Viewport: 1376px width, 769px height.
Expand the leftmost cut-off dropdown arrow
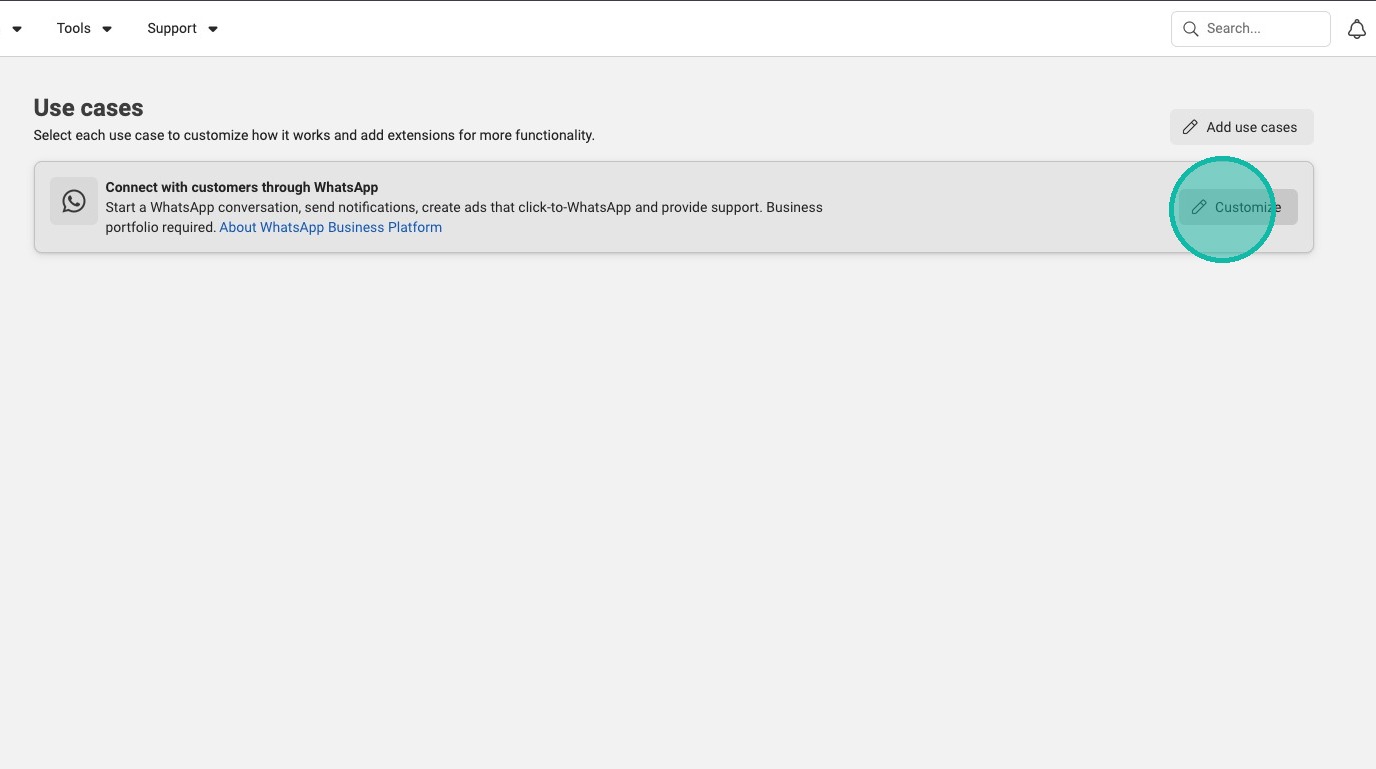[17, 29]
